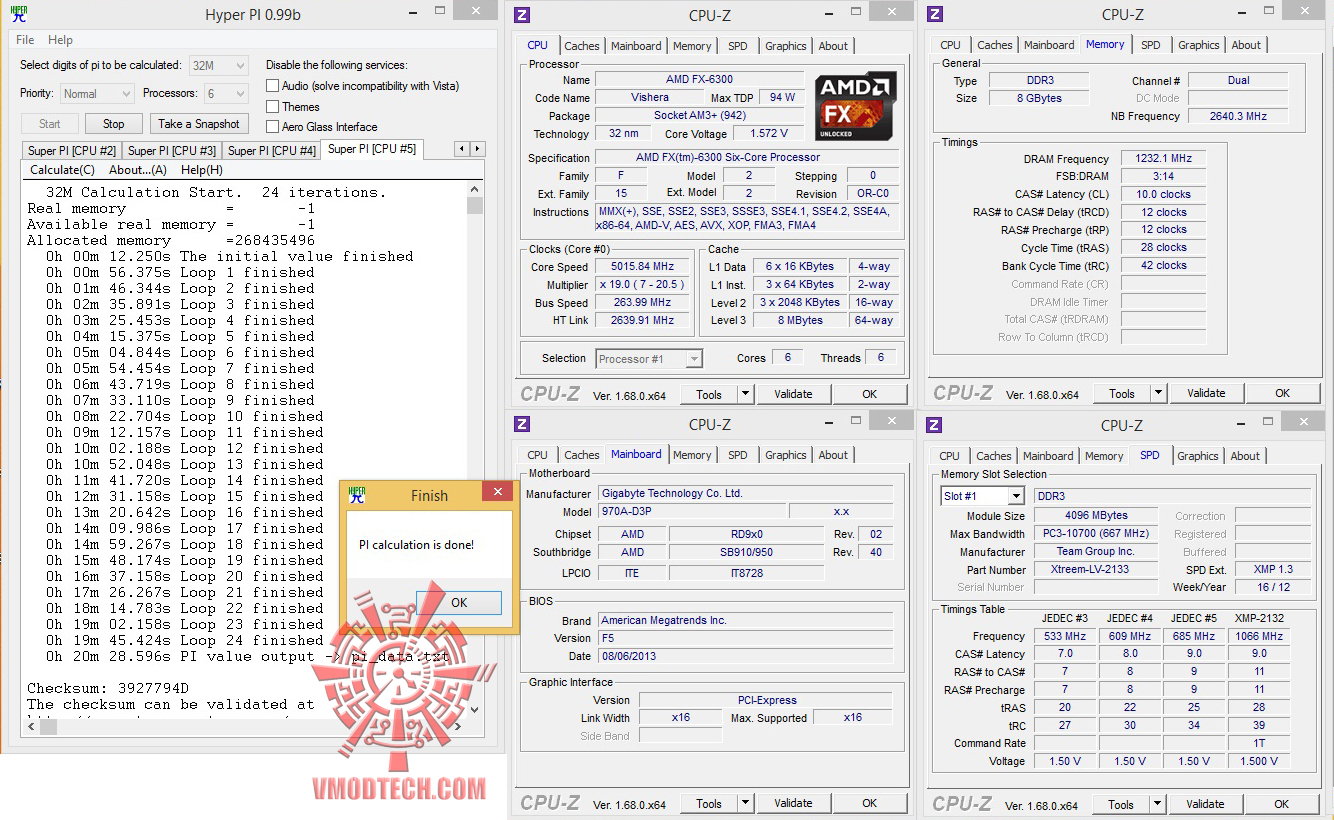Click the Hyper PI title bar icon
The width and height of the screenshot is (1334, 820).
tap(18, 14)
